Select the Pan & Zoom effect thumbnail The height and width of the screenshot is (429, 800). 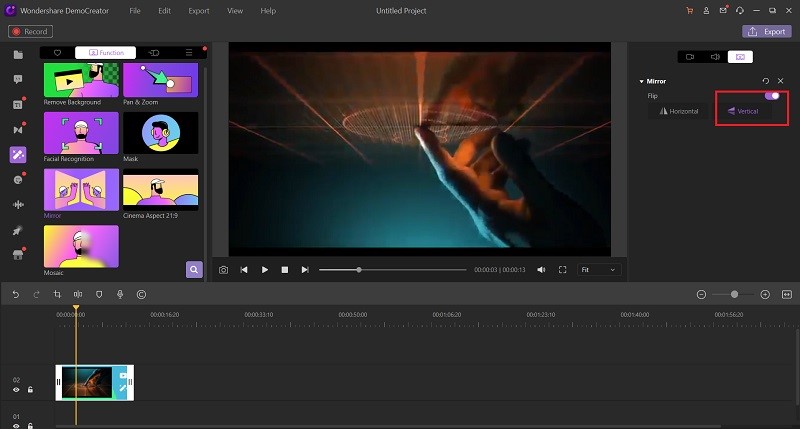161,80
